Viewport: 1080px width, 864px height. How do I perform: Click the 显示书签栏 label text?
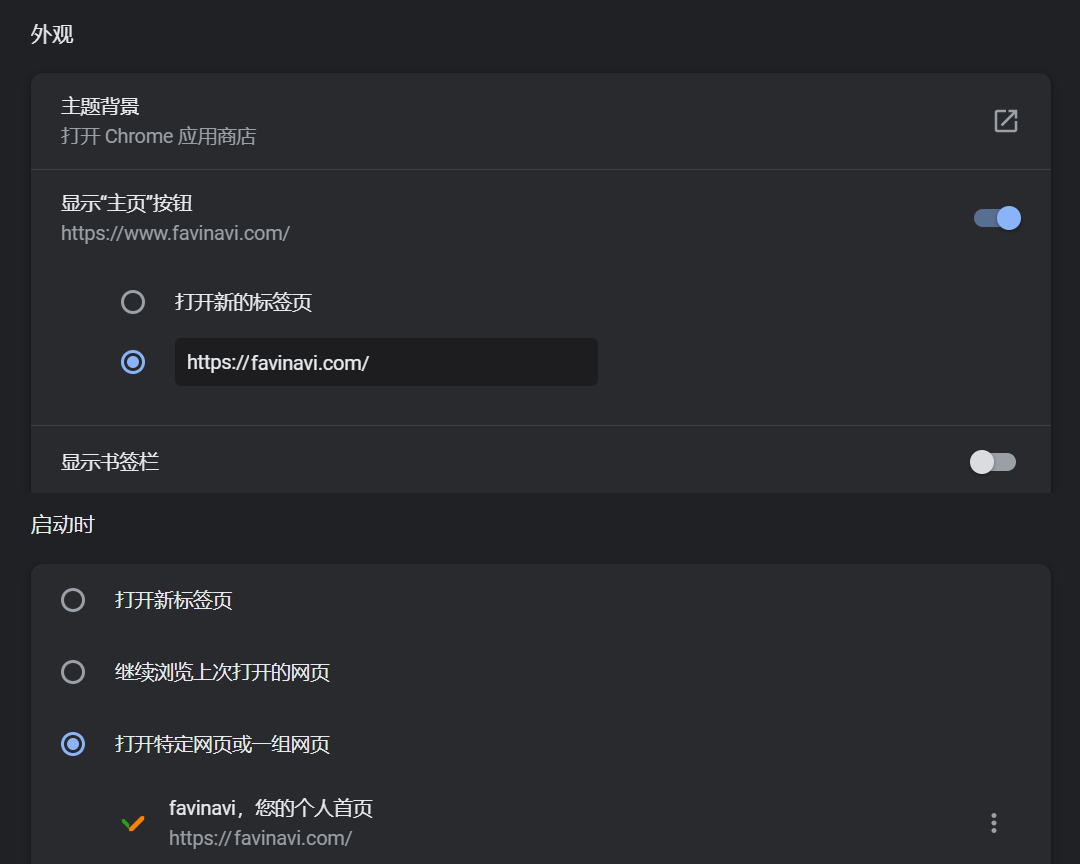(110, 462)
